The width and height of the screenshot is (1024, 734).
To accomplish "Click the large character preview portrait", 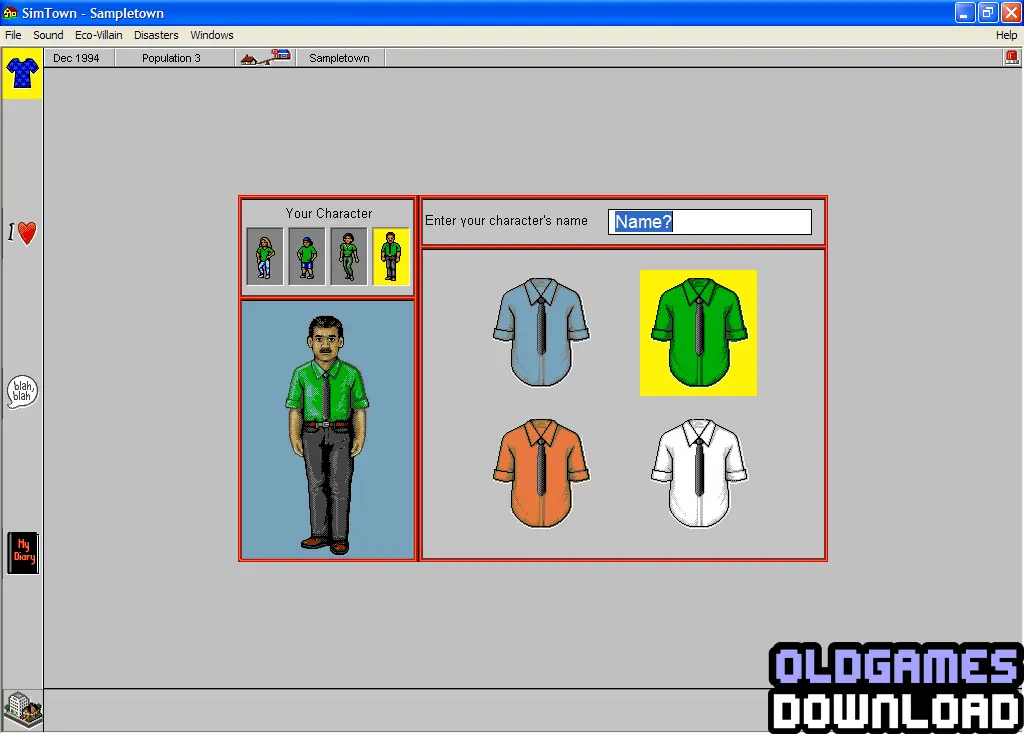I will [x=327, y=430].
